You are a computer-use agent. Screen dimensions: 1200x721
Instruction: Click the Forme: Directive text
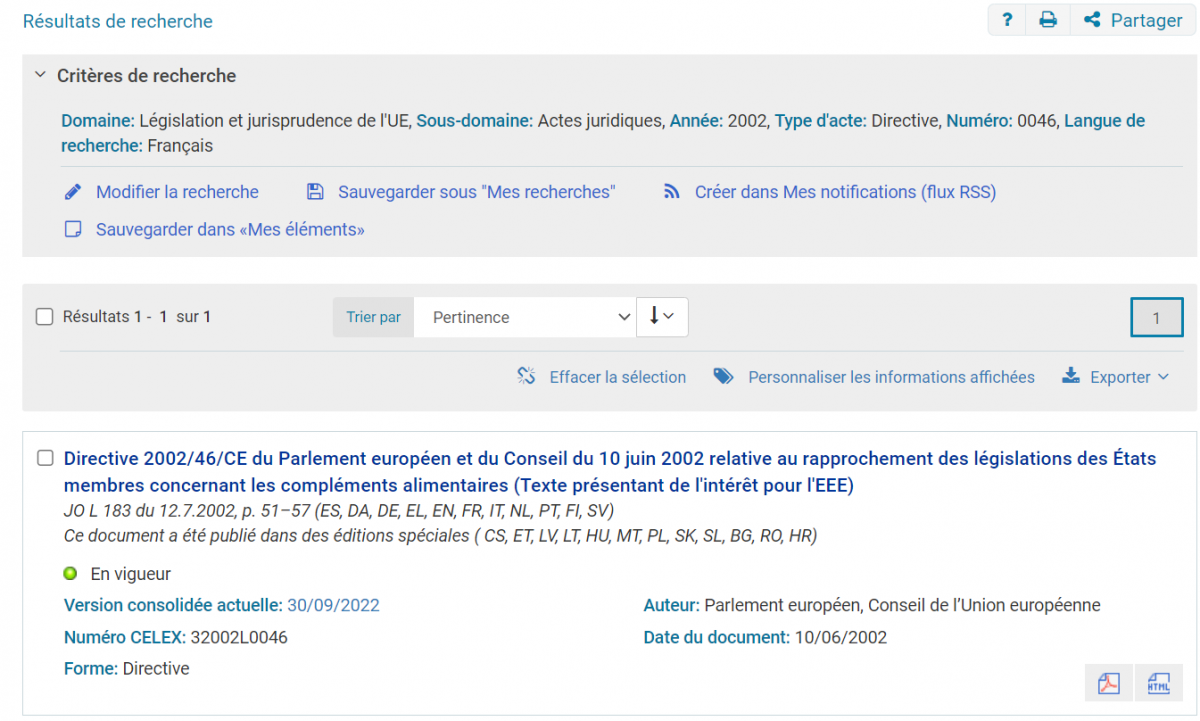tap(126, 668)
